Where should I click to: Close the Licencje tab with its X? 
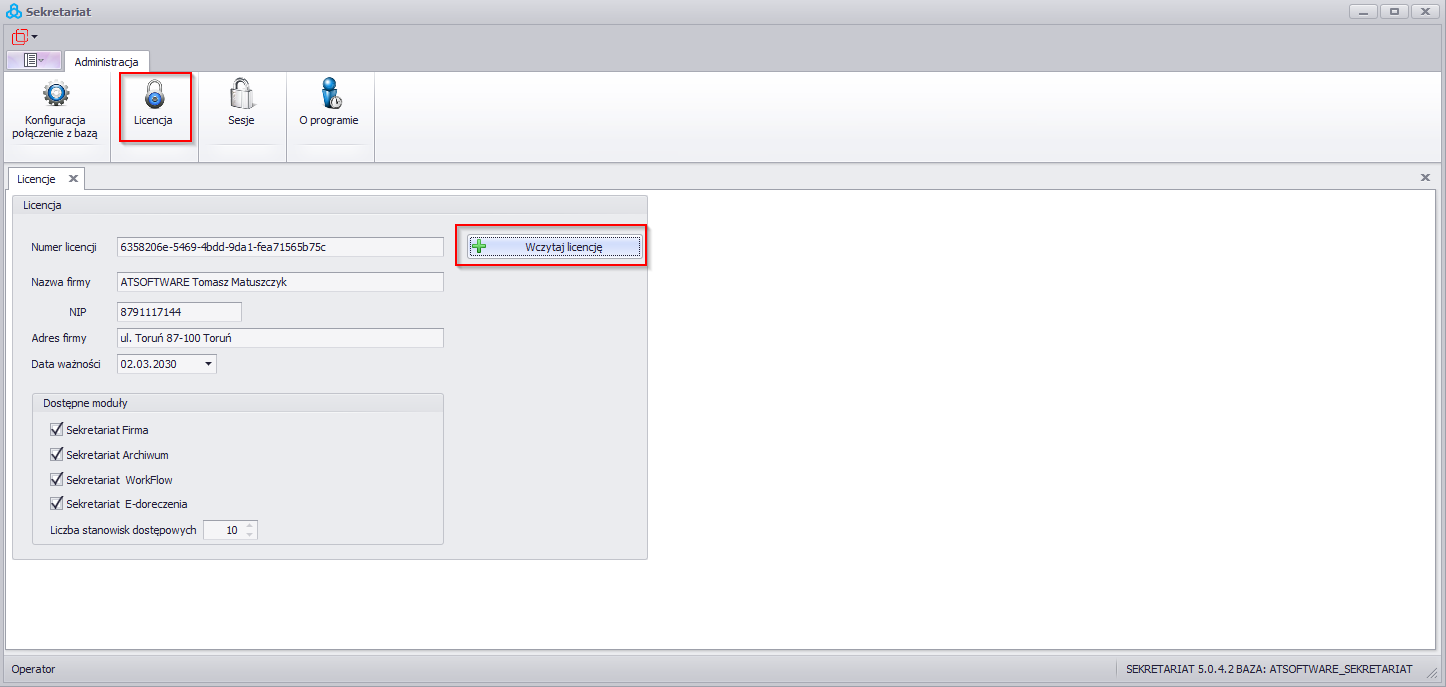pyautogui.click(x=73, y=179)
